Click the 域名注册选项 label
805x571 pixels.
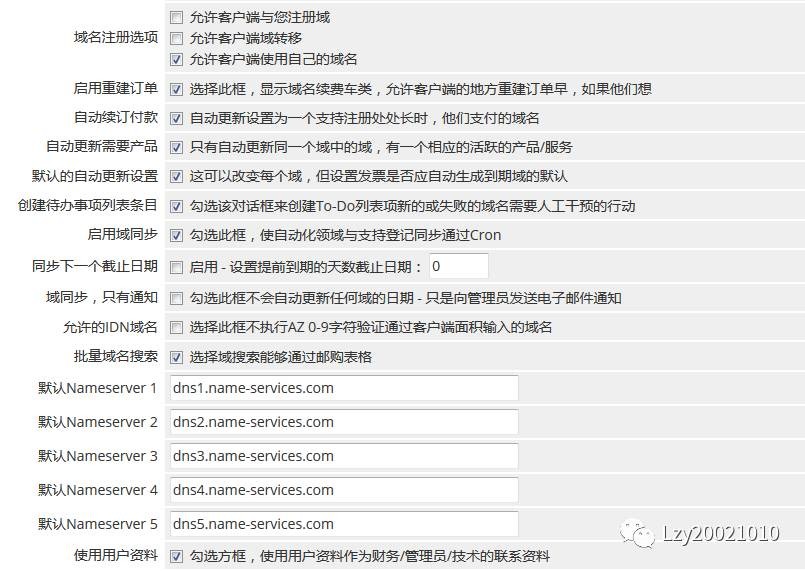coord(116,37)
